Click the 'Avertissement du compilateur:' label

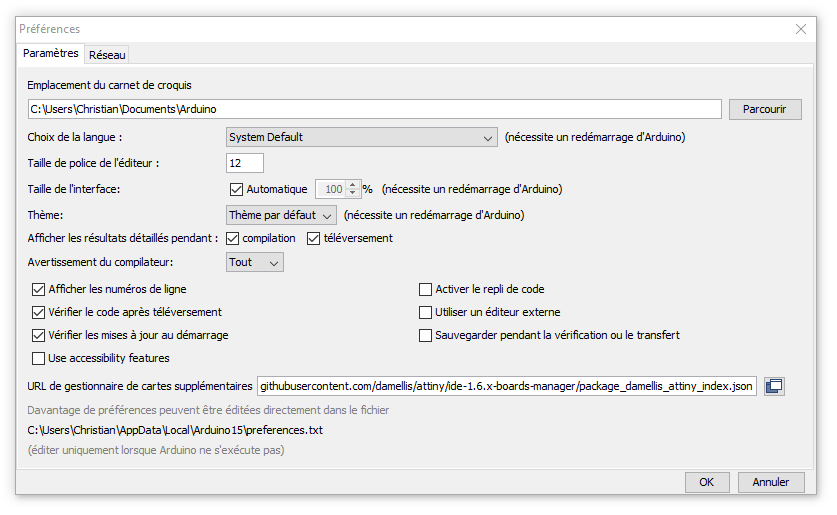(x=100, y=262)
